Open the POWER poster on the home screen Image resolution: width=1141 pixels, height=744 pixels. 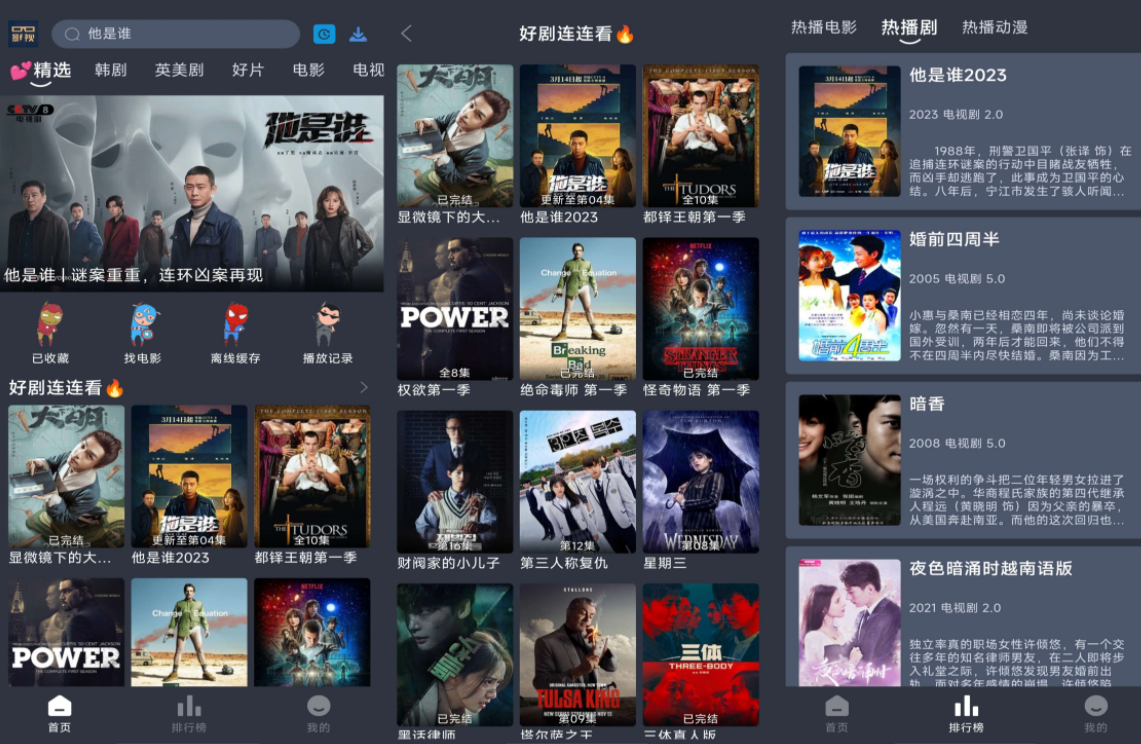coord(66,632)
